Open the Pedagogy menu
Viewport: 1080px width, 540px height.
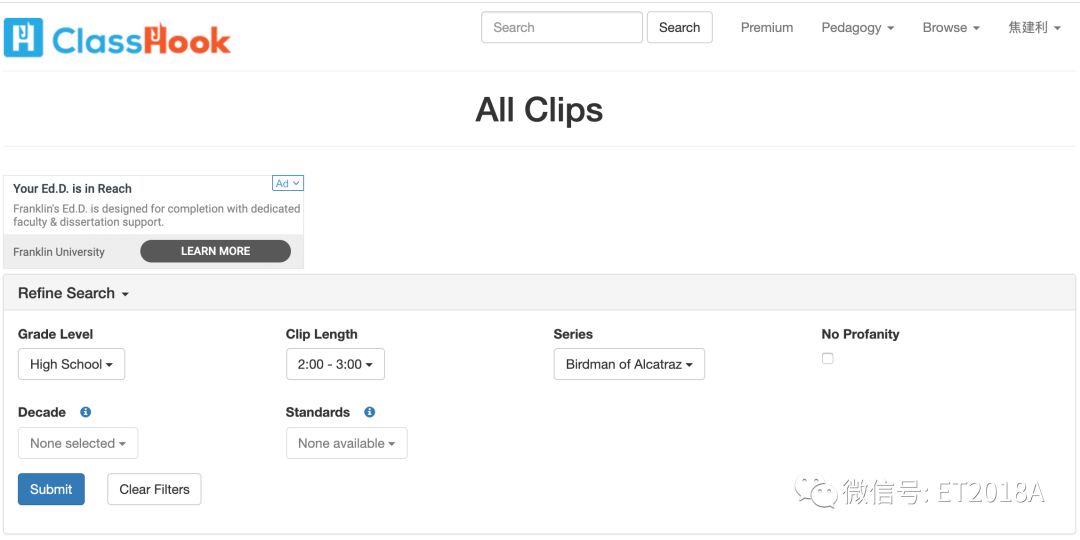[858, 28]
